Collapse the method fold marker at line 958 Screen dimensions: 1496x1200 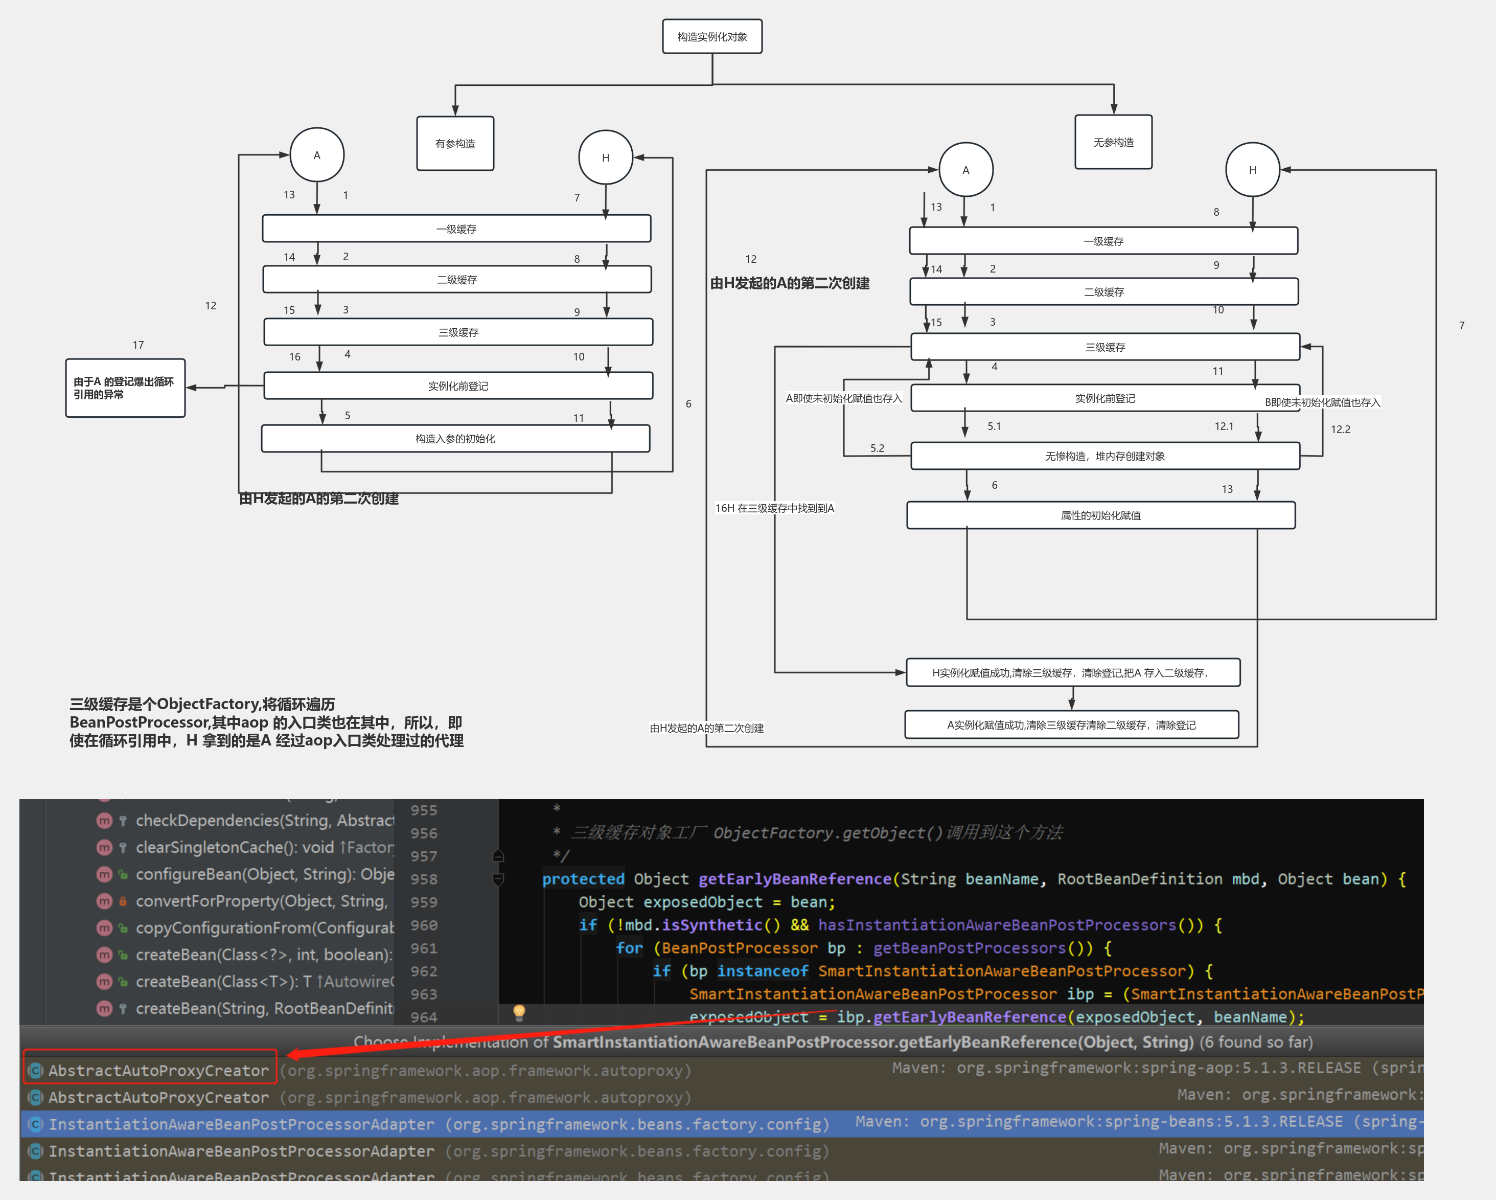click(498, 879)
